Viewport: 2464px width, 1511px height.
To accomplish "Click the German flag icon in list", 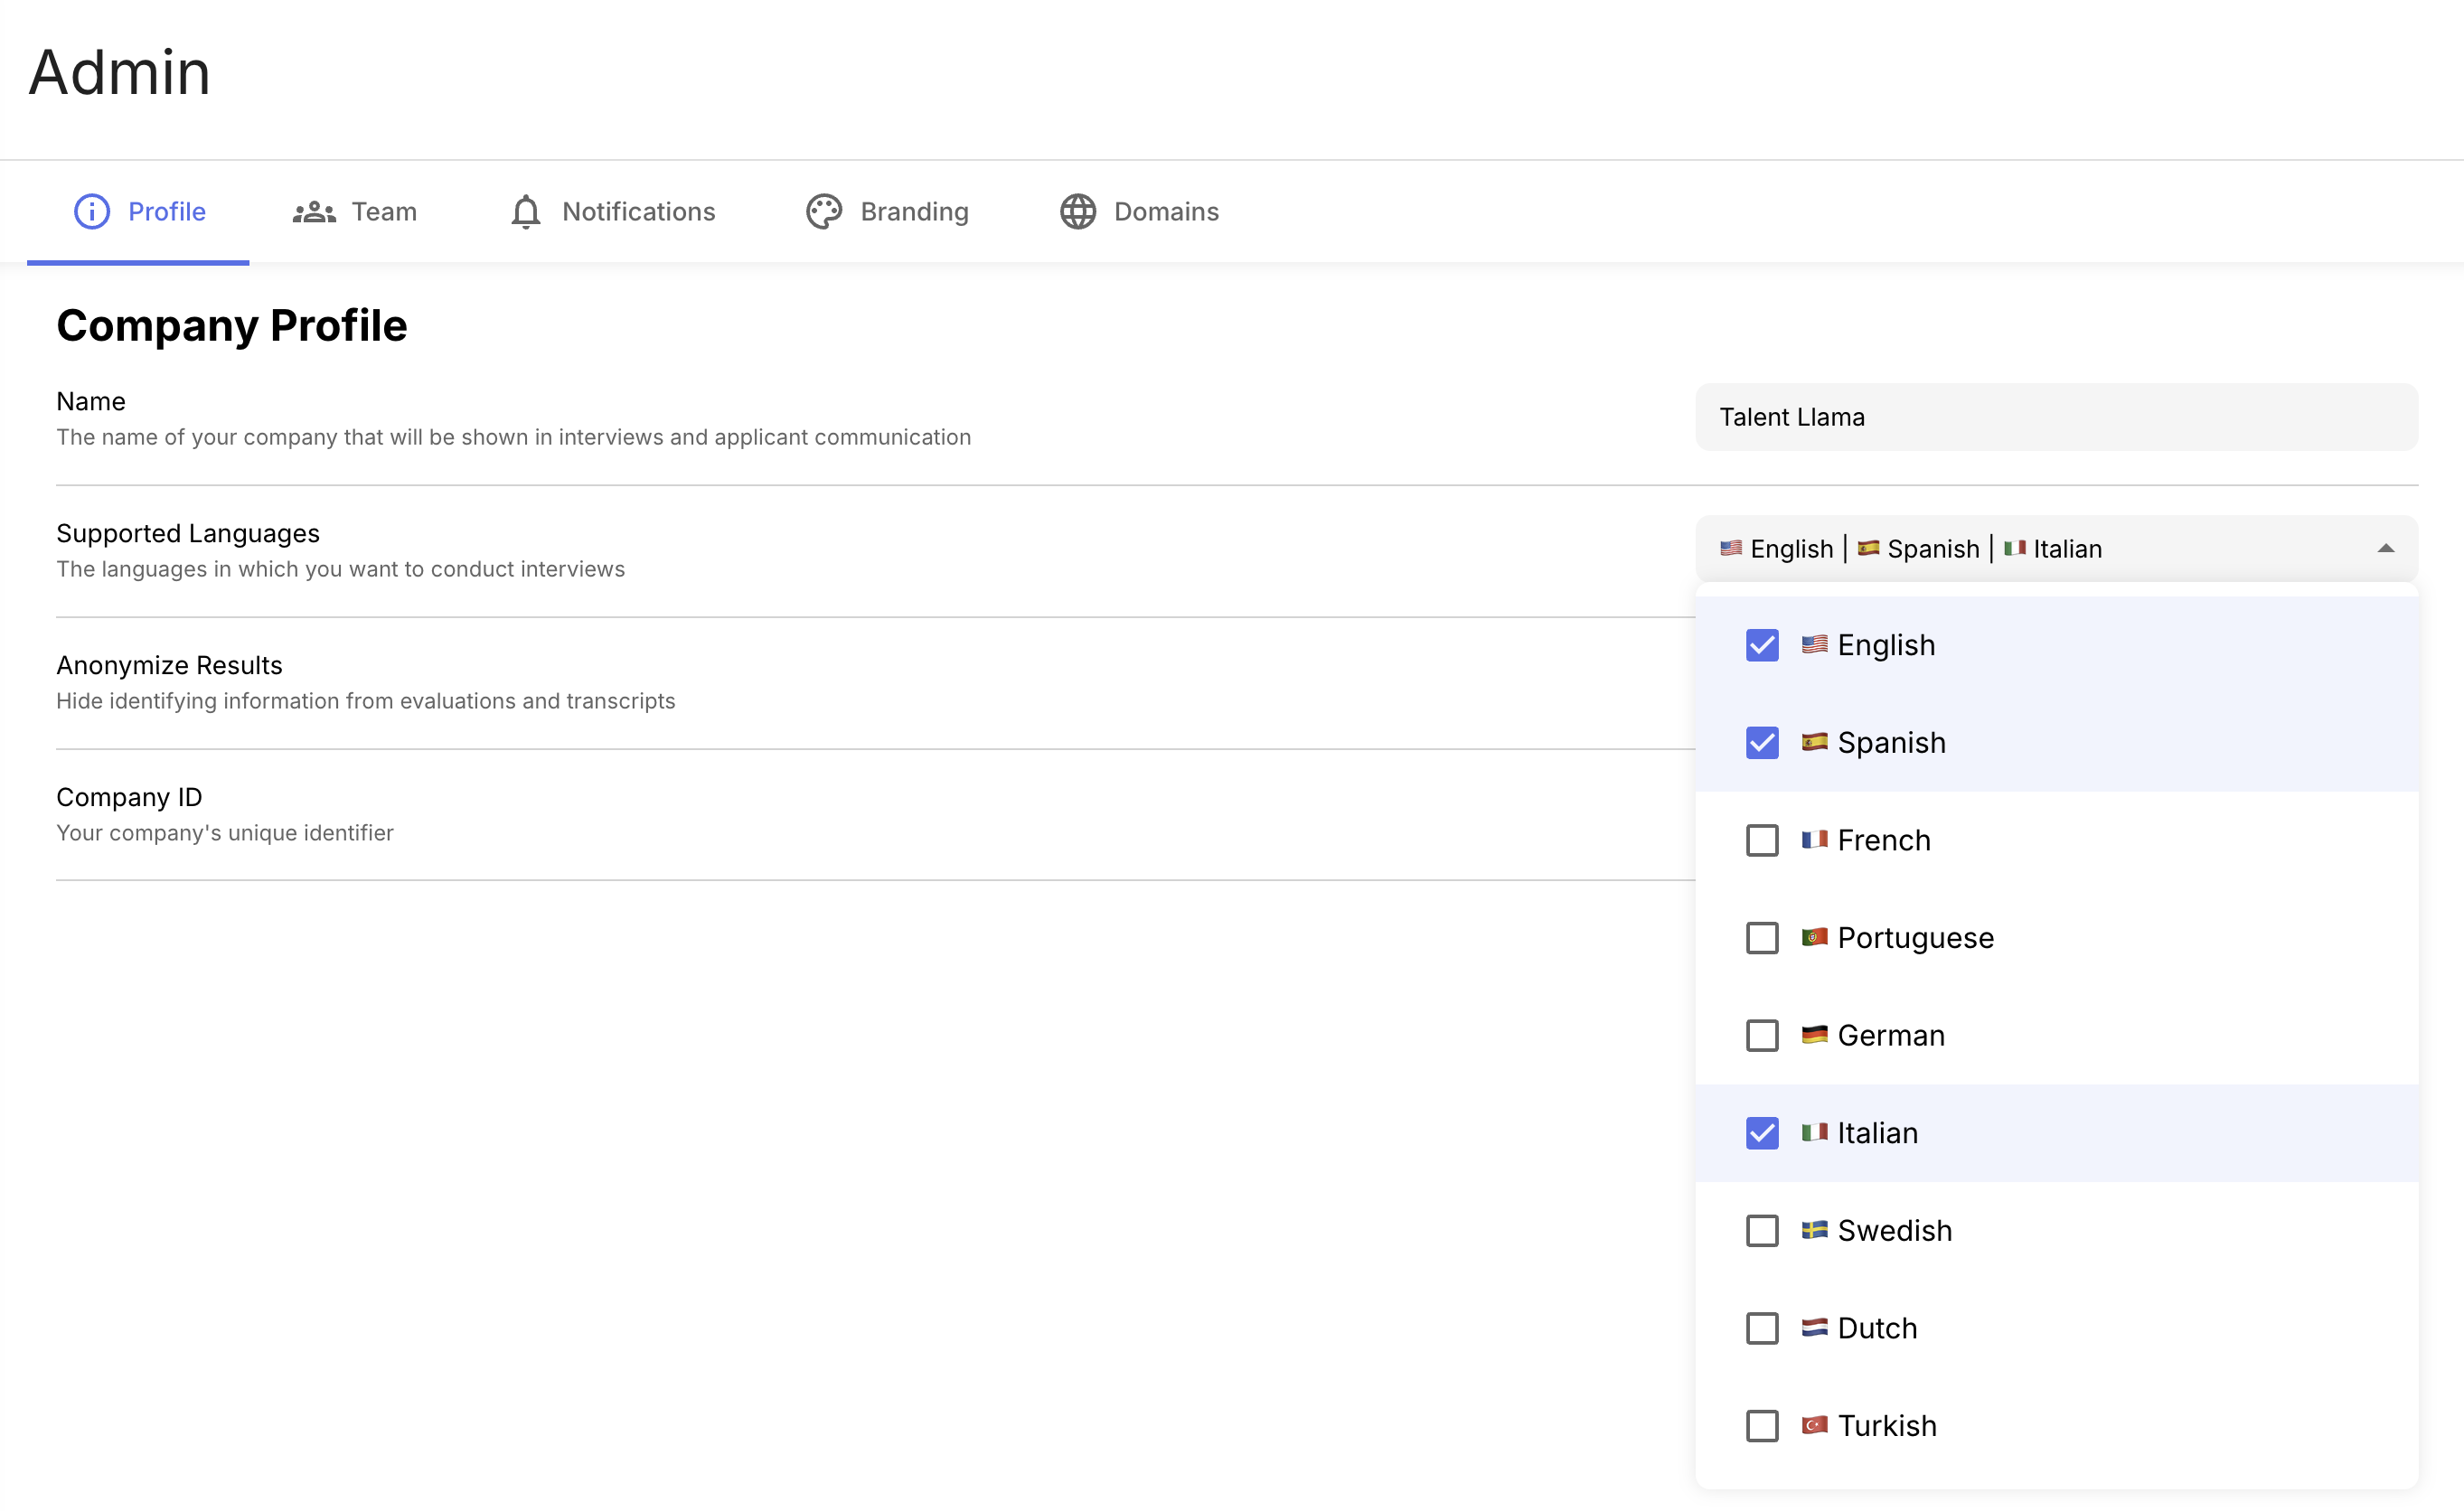I will pyautogui.click(x=1814, y=1035).
